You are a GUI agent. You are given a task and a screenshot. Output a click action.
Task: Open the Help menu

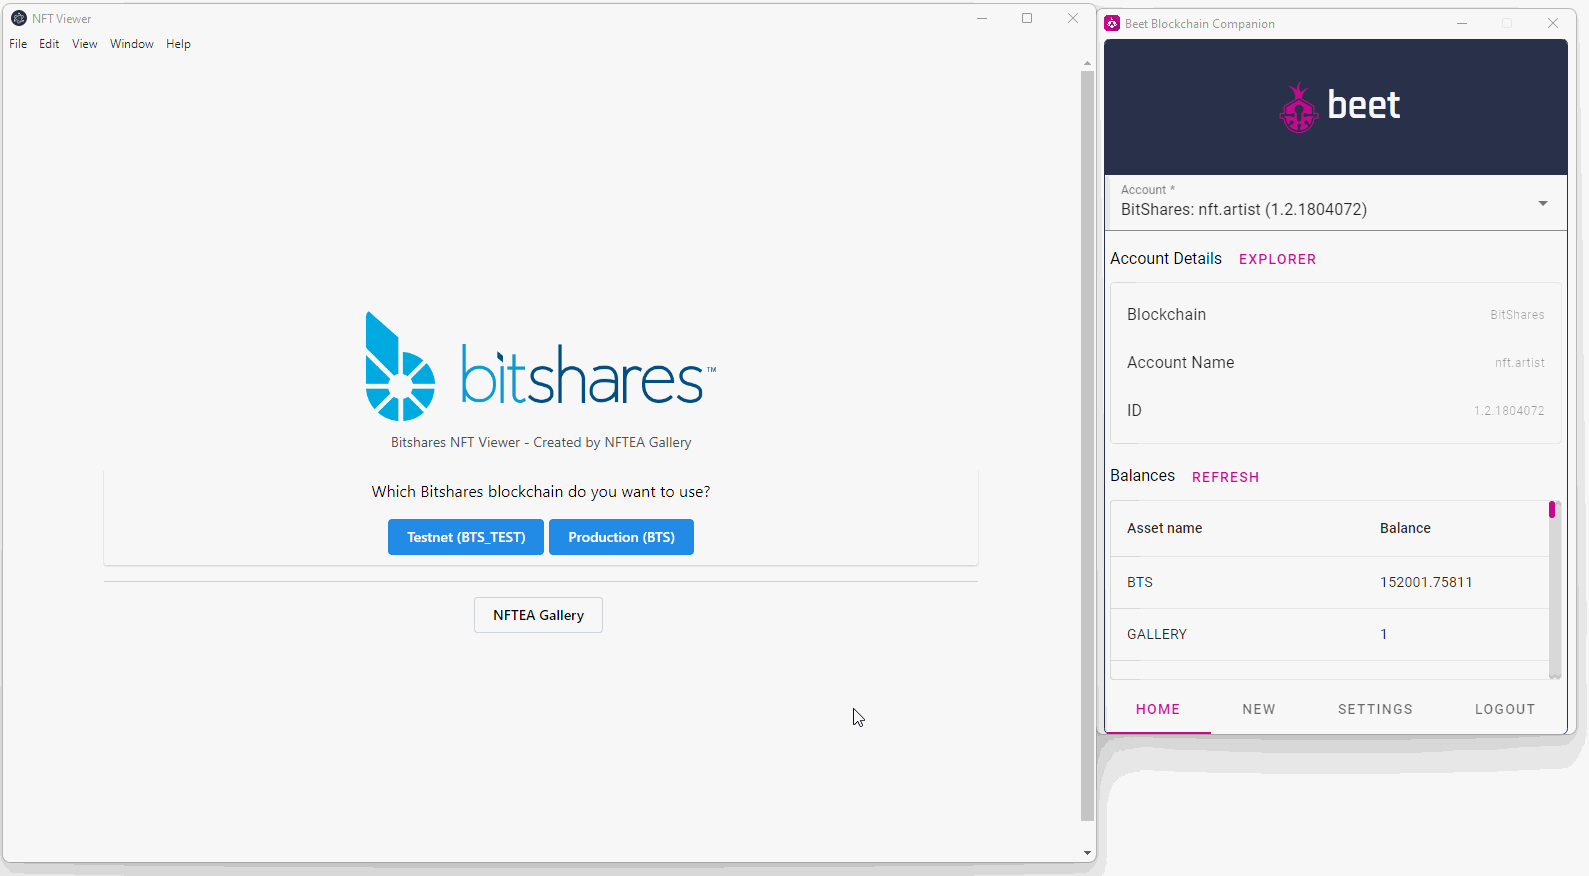tap(178, 44)
